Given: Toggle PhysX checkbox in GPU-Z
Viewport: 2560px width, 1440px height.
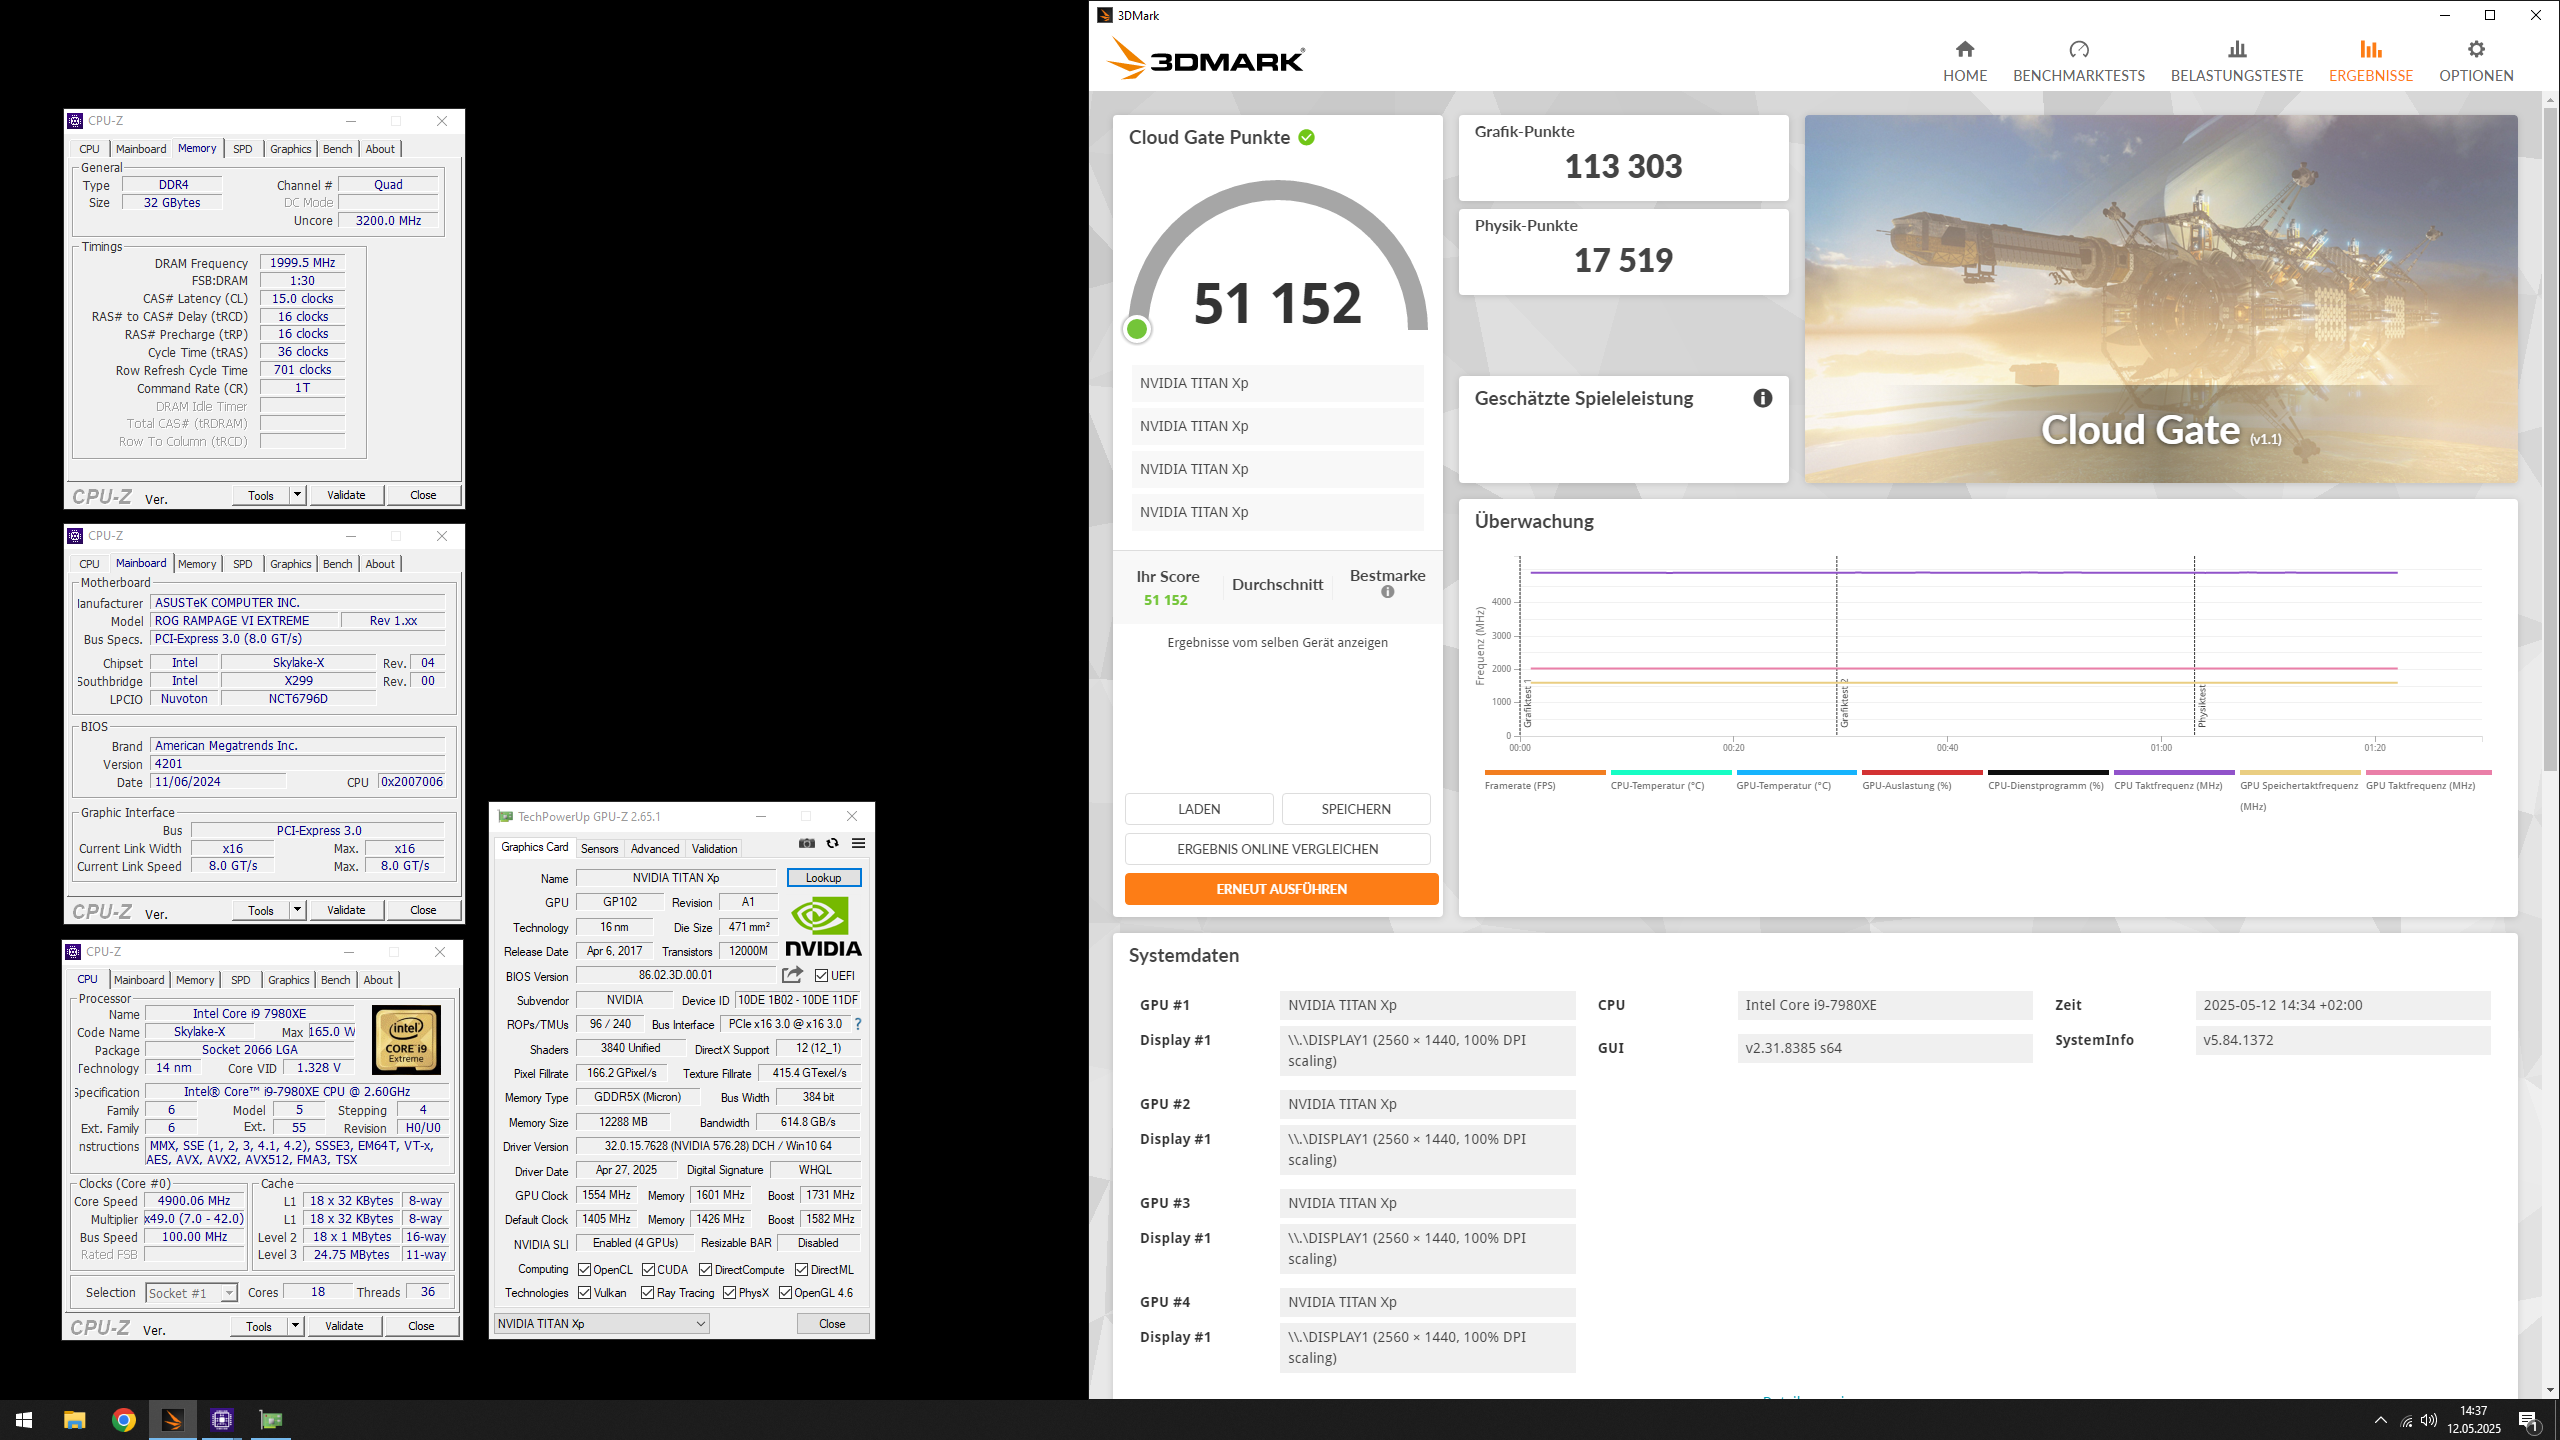Looking at the screenshot, I should [730, 1293].
